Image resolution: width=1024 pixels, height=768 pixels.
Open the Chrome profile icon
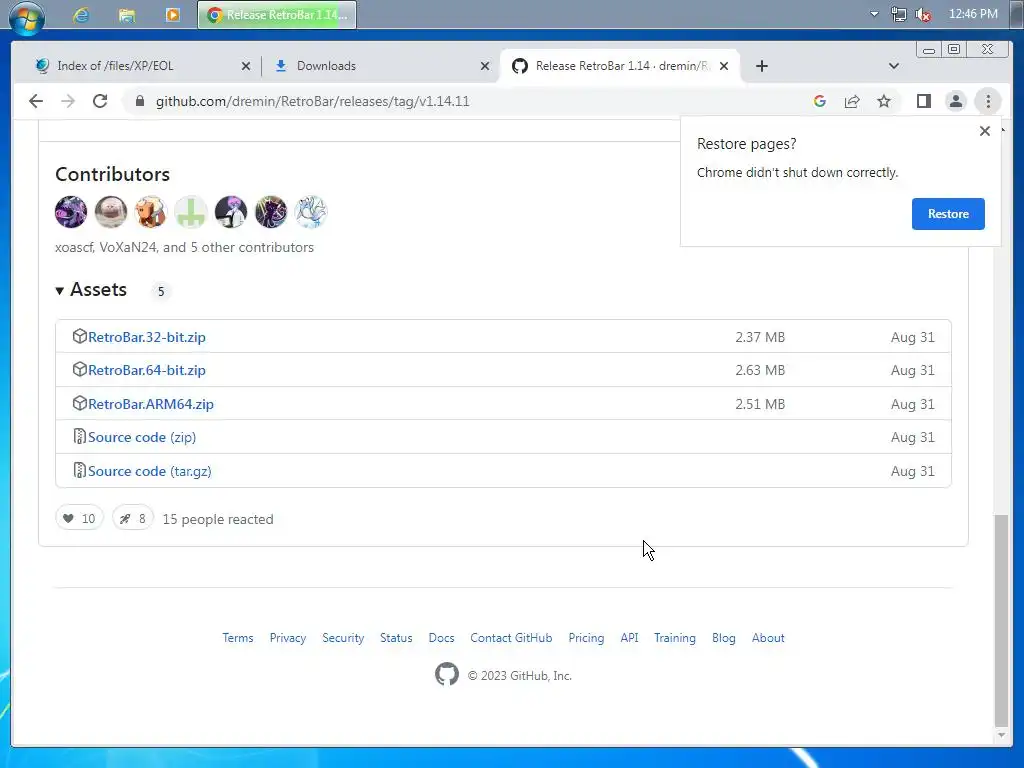point(955,101)
